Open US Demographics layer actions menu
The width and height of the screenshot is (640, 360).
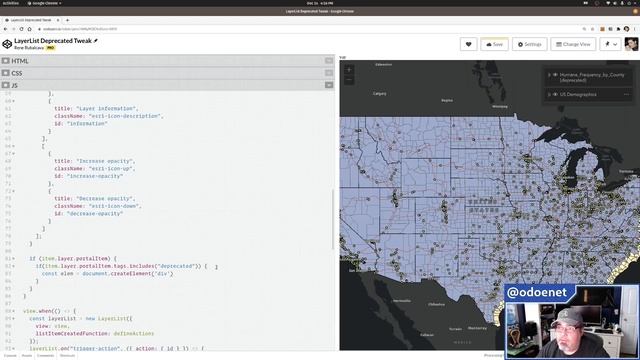pyautogui.click(x=627, y=94)
